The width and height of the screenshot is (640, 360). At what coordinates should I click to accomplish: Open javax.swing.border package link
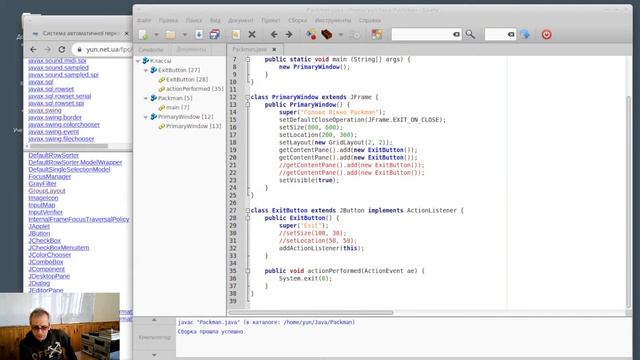click(x=55, y=118)
